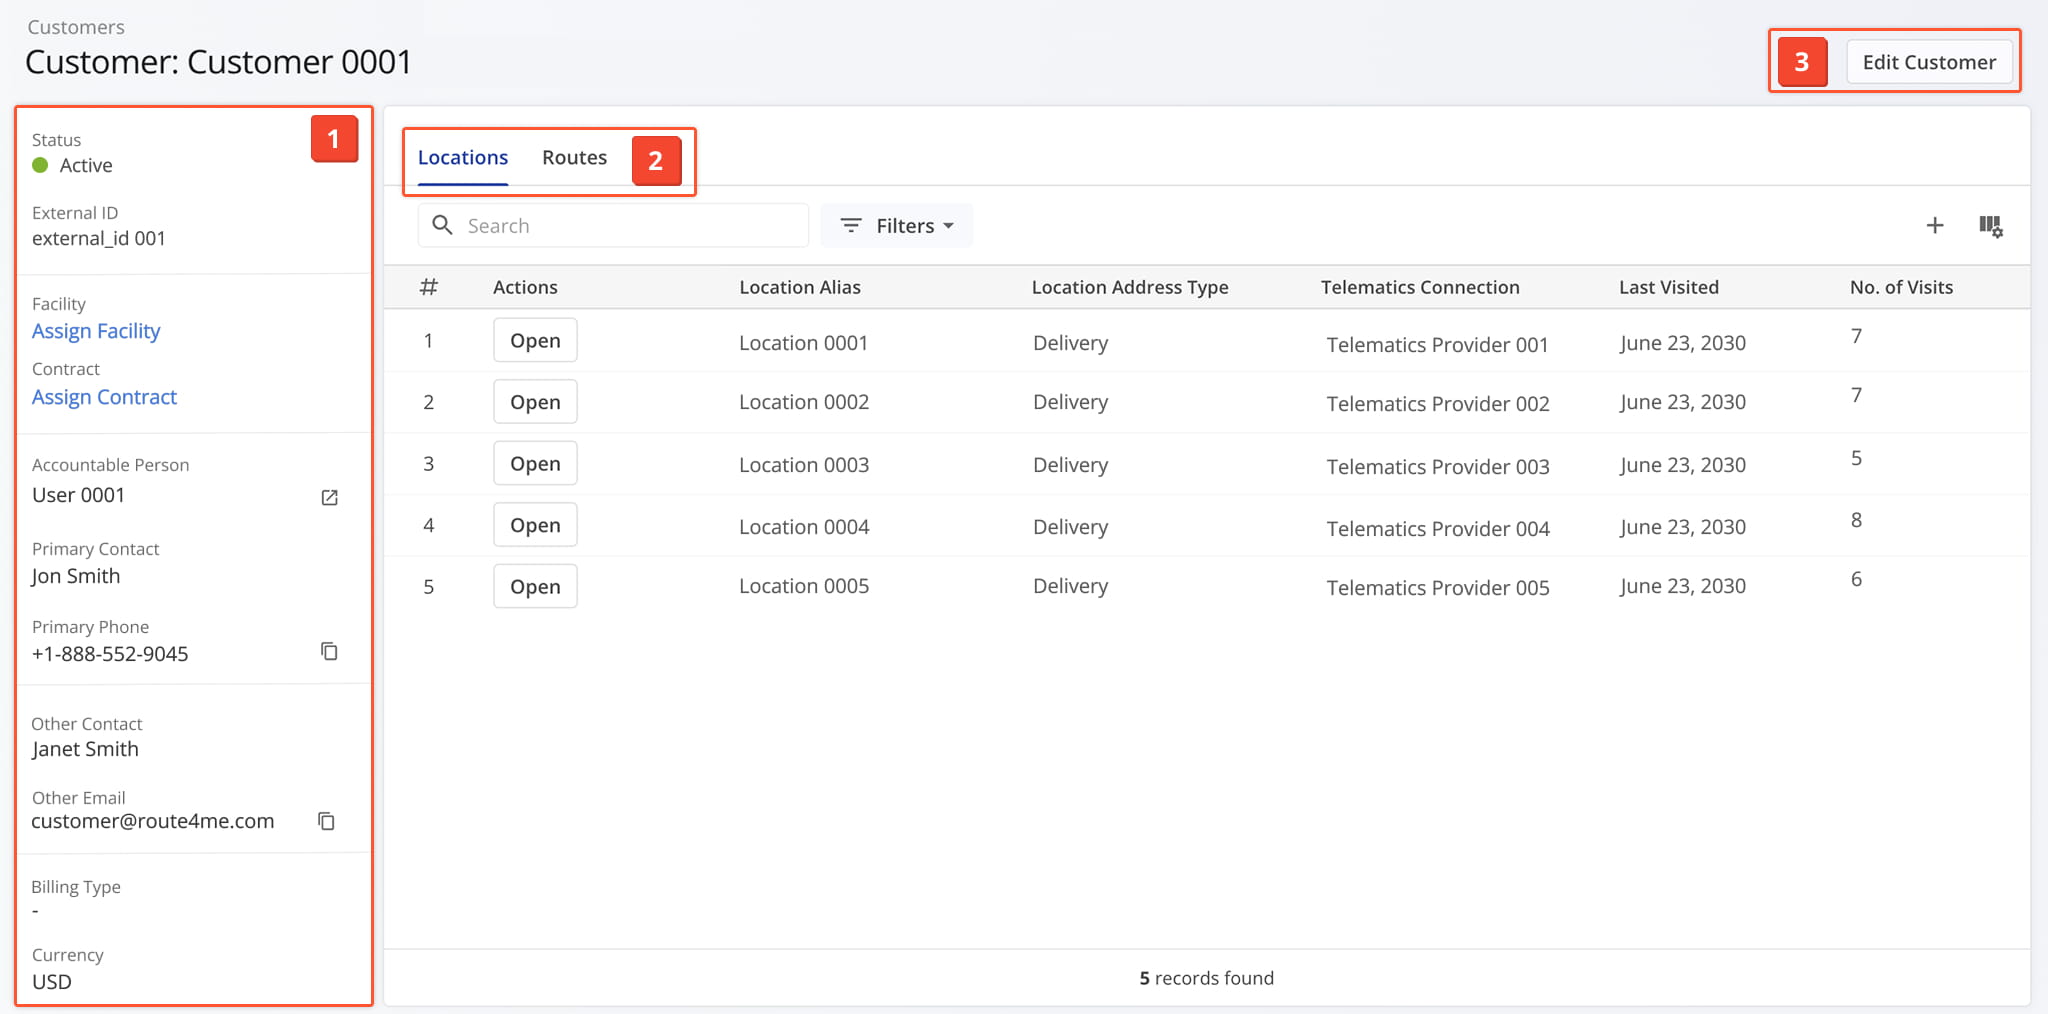Open the column settings icon
2048x1014 pixels.
pyautogui.click(x=1990, y=226)
